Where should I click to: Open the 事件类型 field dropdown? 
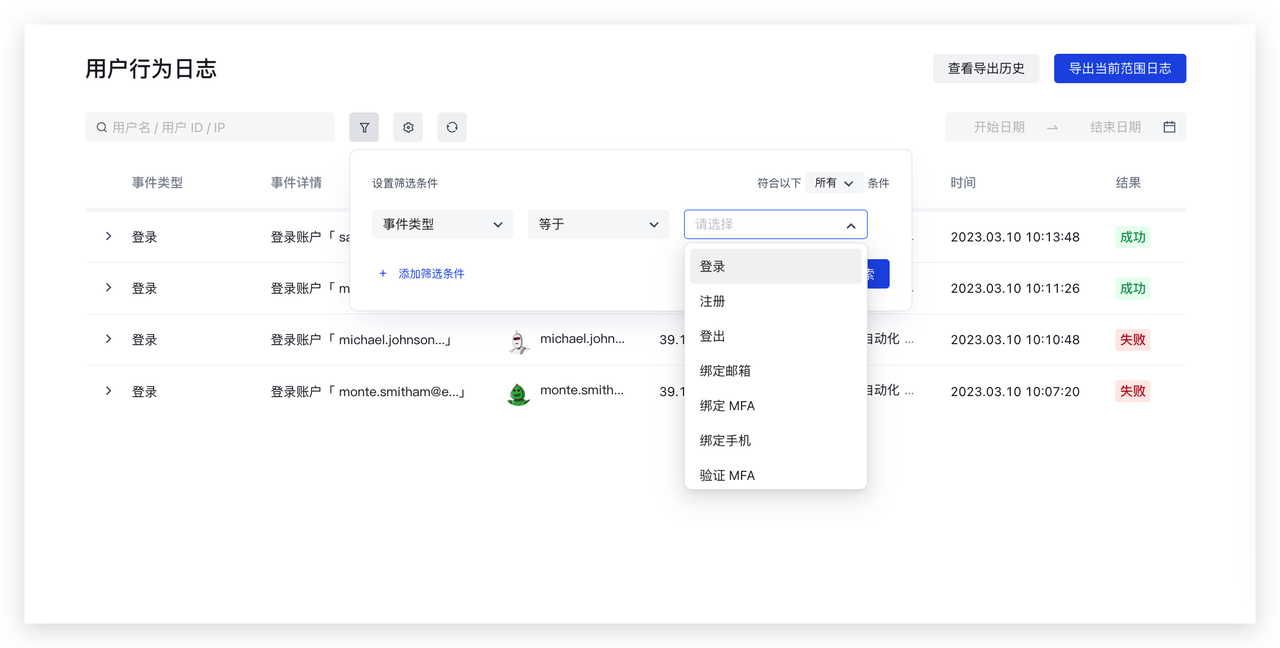point(442,224)
